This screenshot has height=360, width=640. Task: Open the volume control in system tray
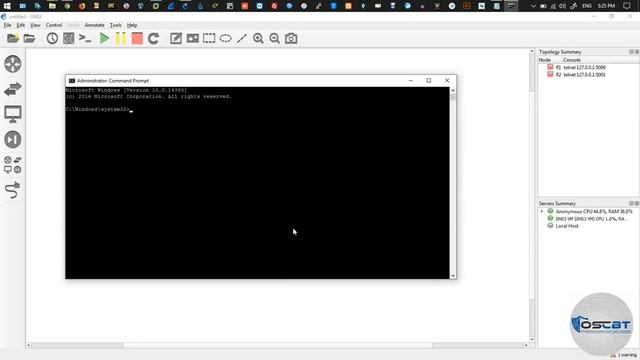pos(563,6)
